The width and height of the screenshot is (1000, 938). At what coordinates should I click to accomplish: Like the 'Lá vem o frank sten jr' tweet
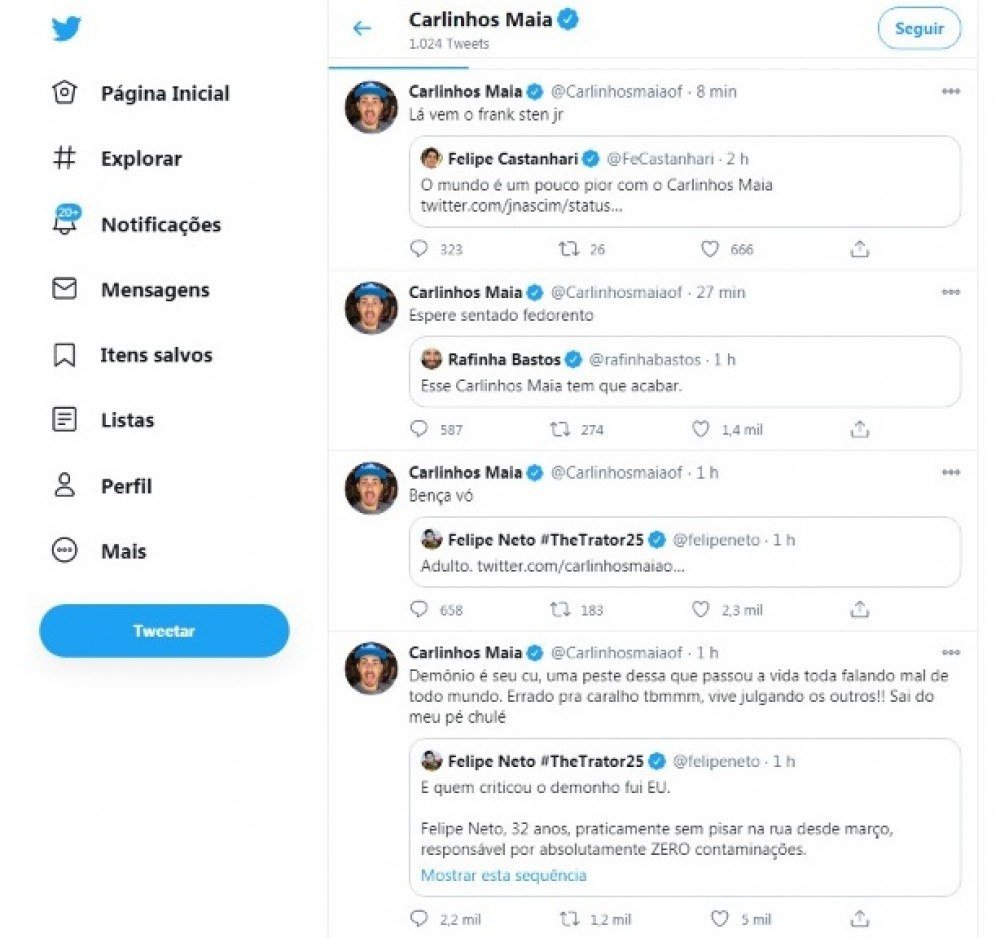click(x=710, y=249)
